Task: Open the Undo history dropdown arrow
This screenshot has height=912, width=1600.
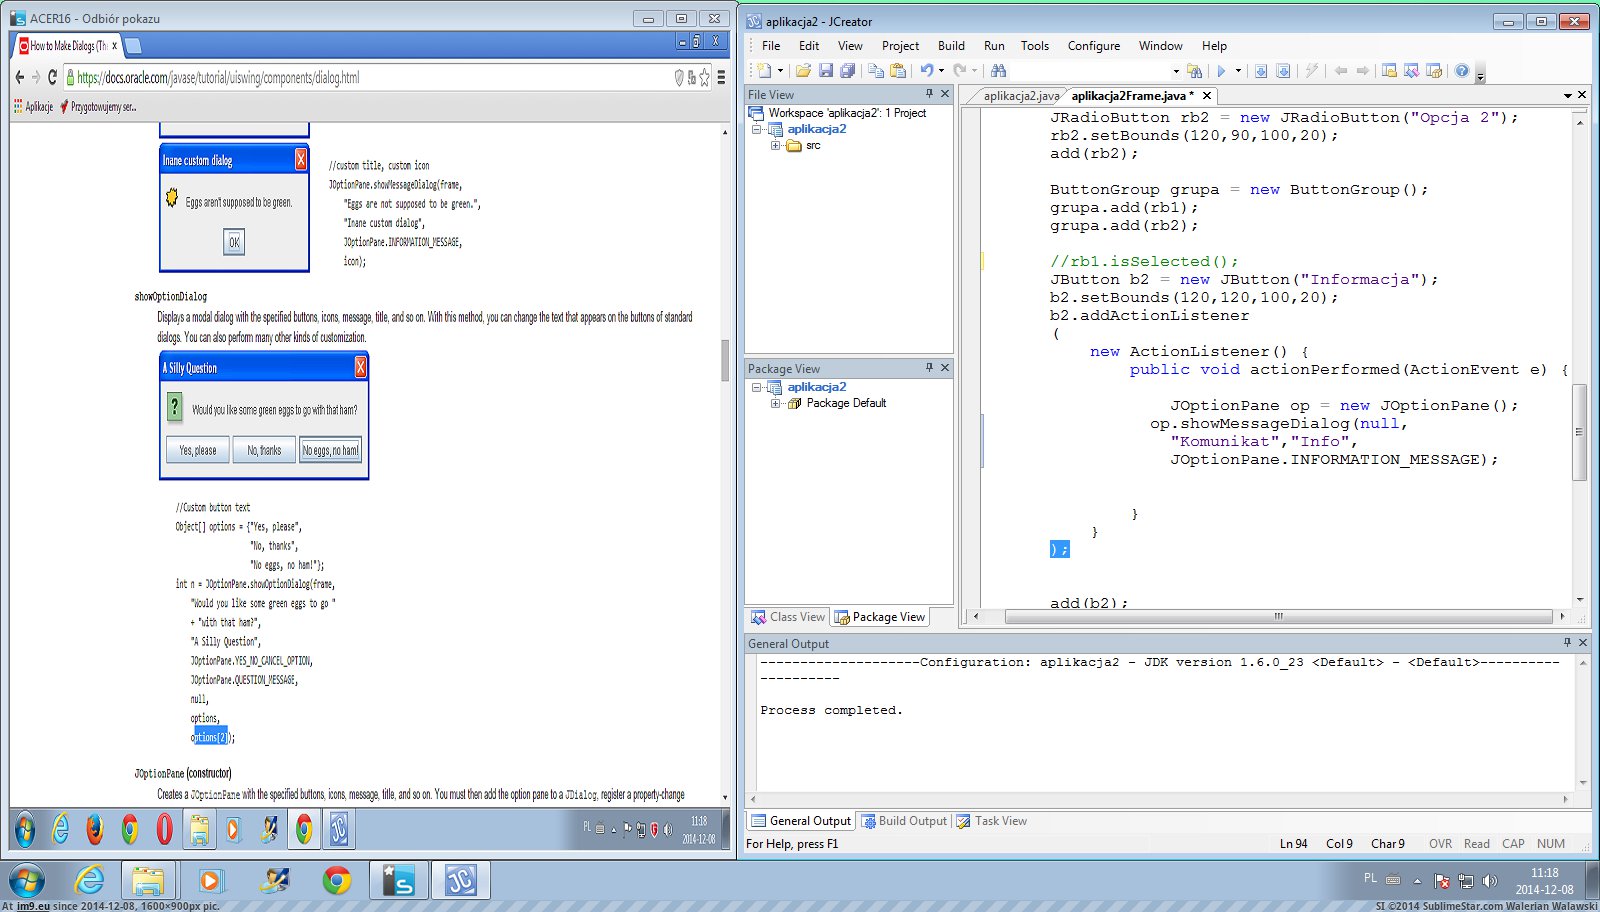Action: pyautogui.click(x=941, y=70)
